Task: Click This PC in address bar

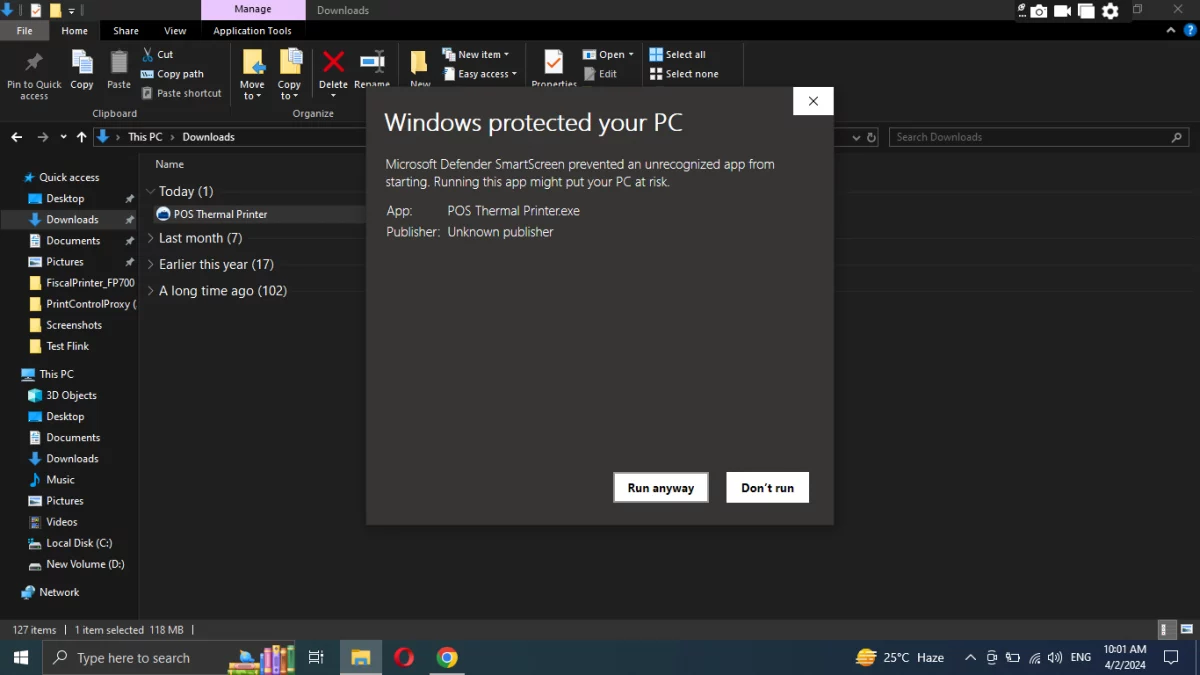Action: tap(145, 137)
